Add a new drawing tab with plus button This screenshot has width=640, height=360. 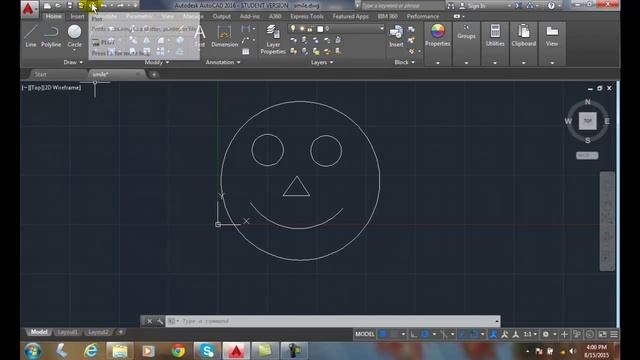[154, 74]
